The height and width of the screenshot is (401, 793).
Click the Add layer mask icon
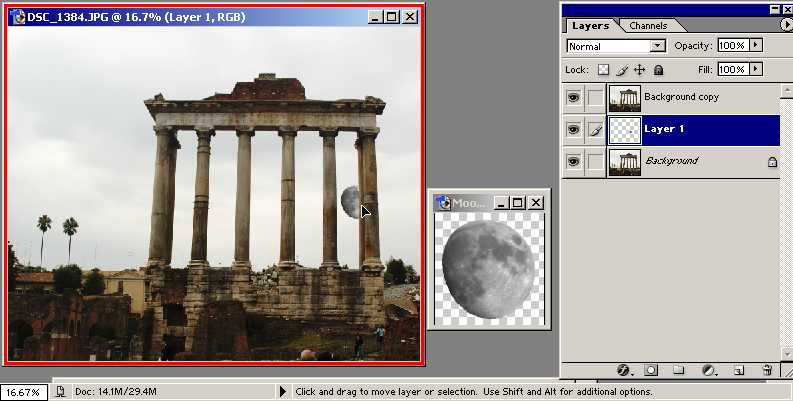pyautogui.click(x=650, y=370)
